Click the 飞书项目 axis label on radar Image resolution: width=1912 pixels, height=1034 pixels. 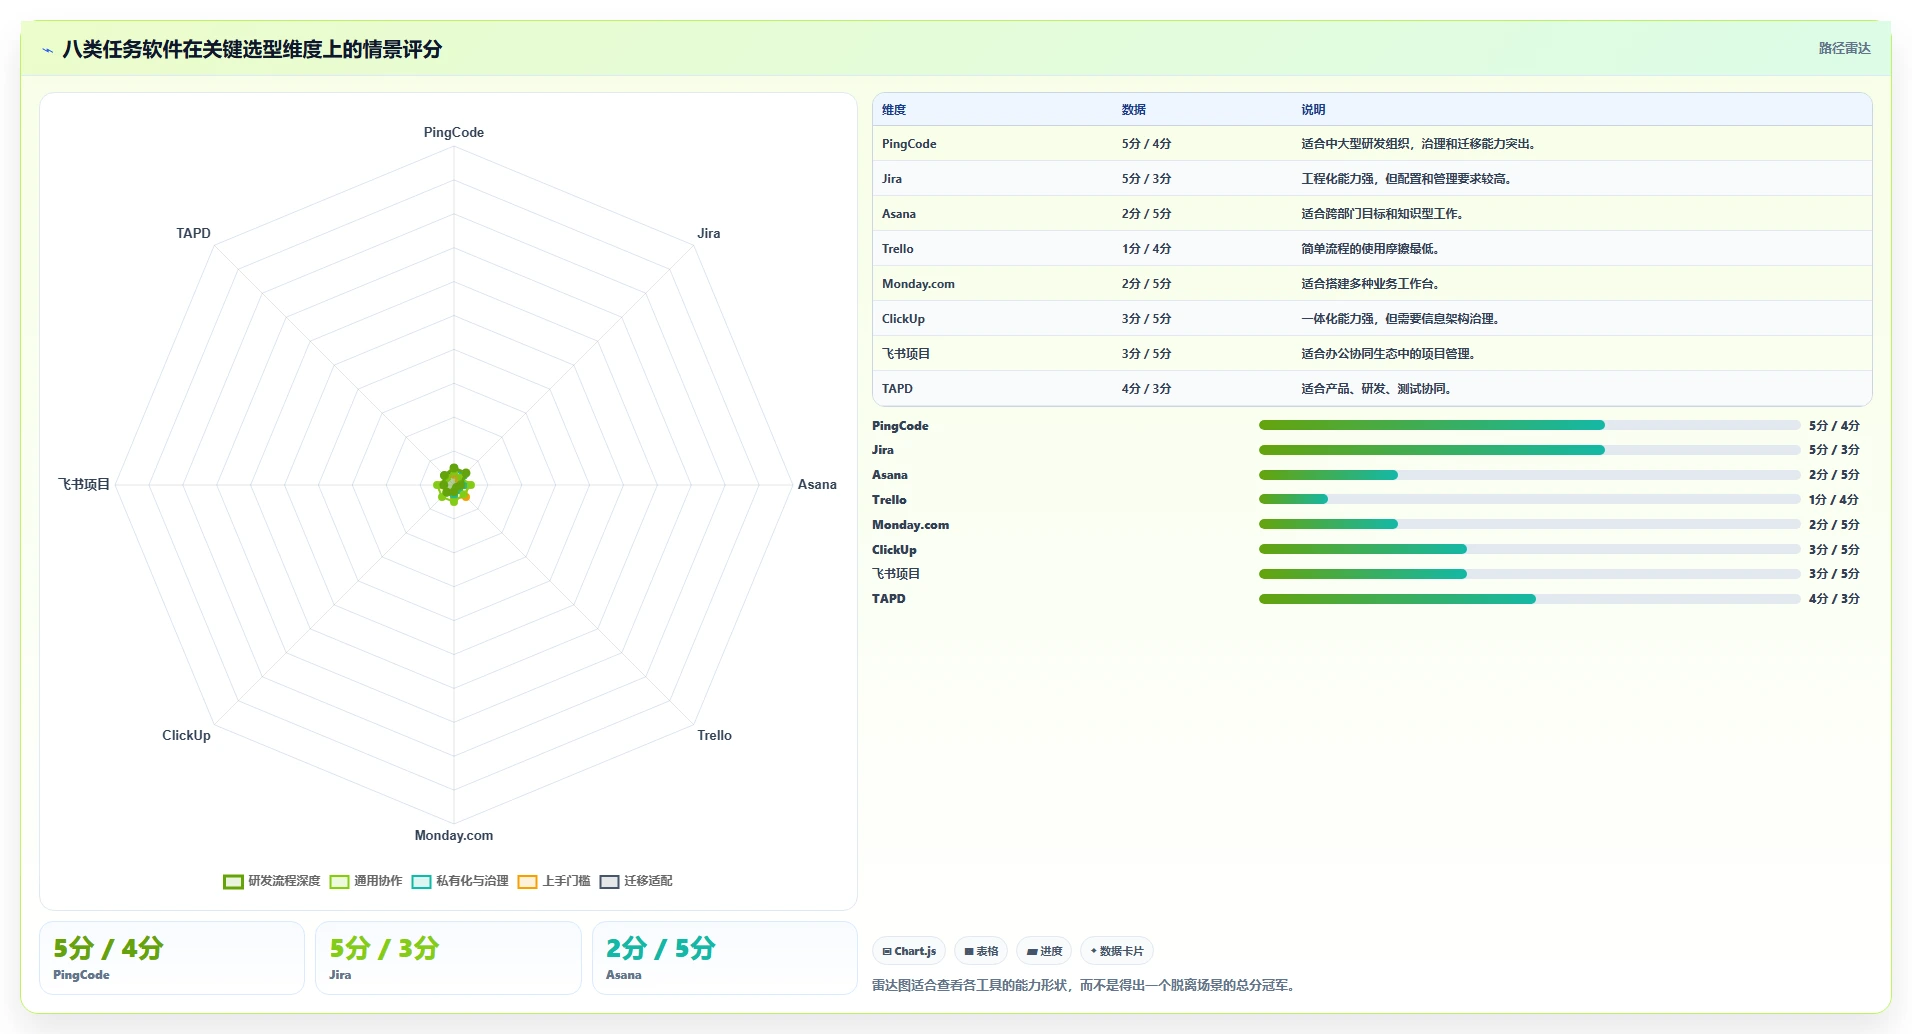[x=84, y=485]
